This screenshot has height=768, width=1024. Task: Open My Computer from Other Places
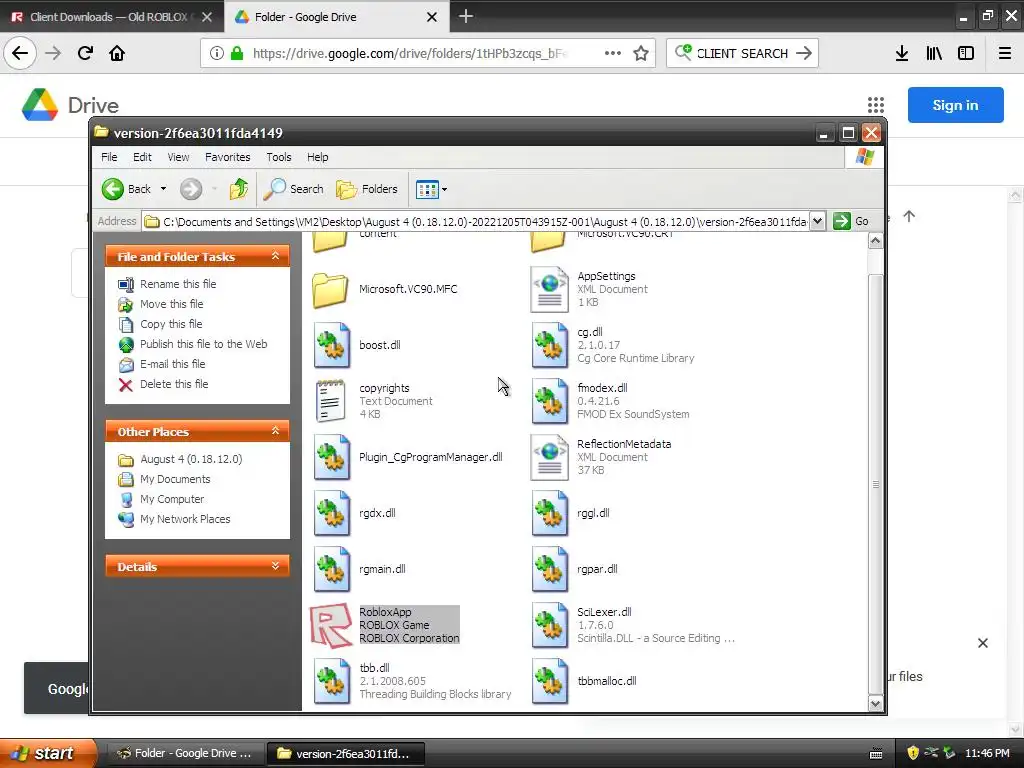coord(172,500)
